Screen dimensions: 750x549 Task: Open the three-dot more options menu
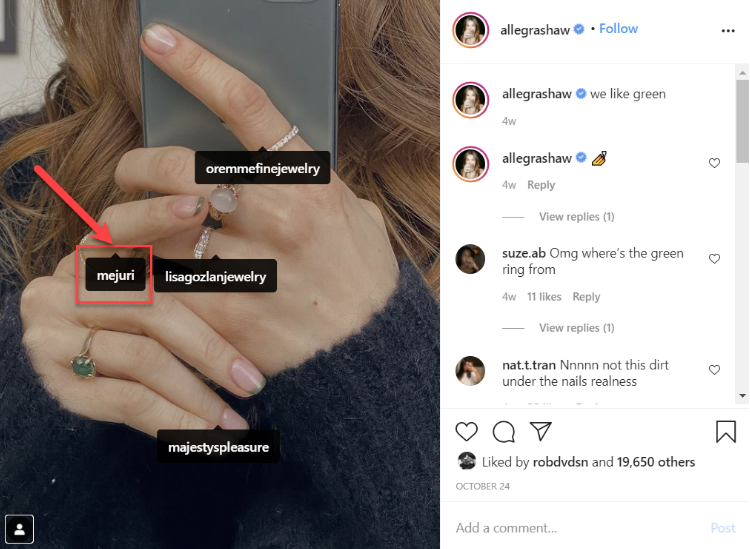pyautogui.click(x=728, y=31)
